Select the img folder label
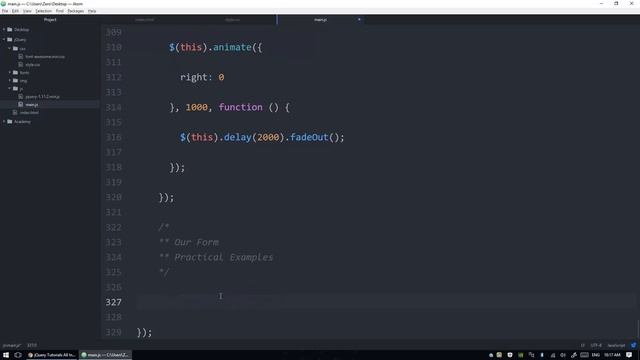640x360 pixels. point(23,81)
